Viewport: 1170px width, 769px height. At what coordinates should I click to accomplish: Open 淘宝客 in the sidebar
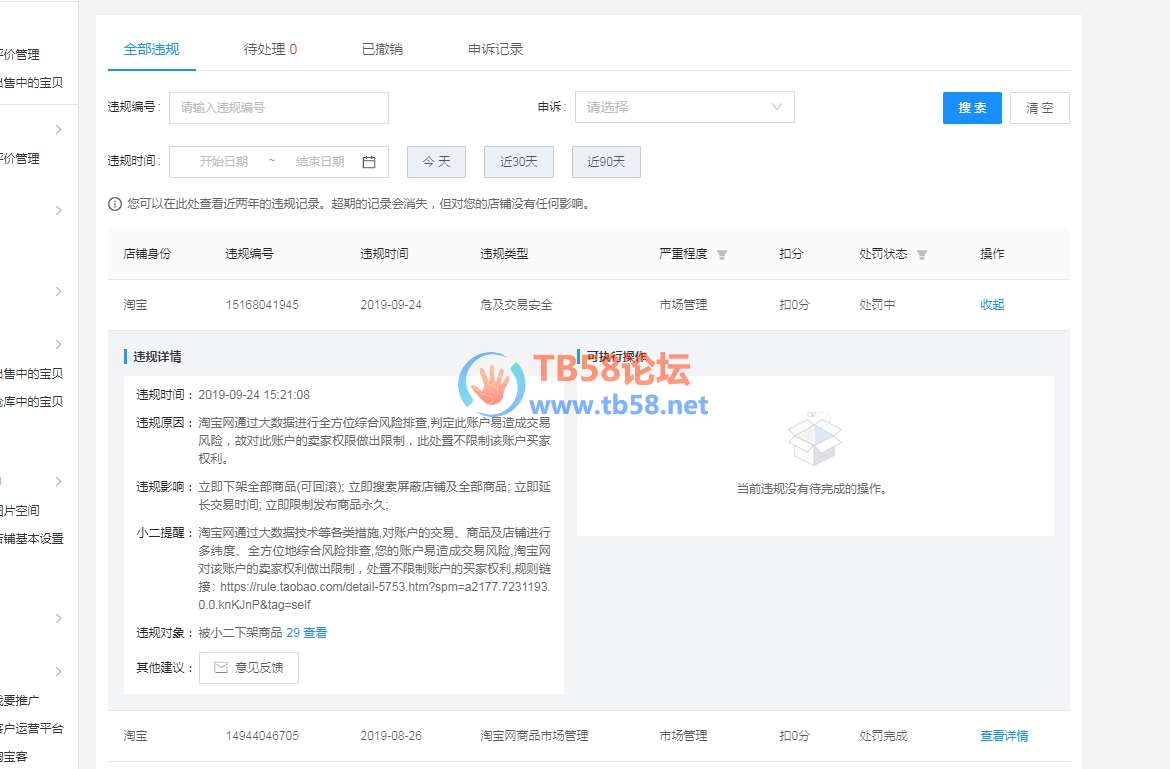click(x=14, y=756)
